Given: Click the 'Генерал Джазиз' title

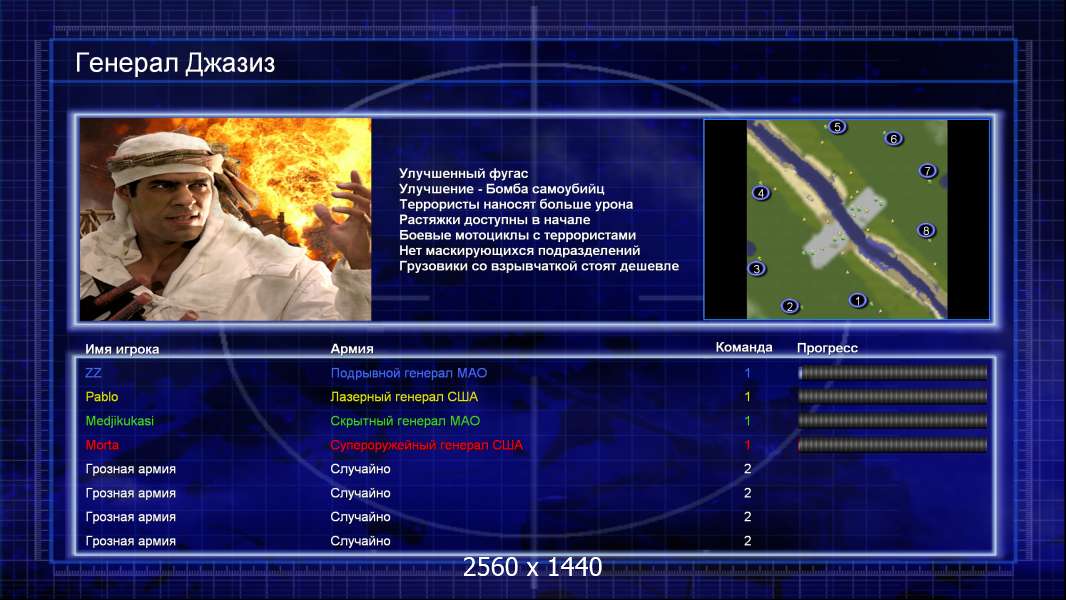Looking at the screenshot, I should [x=175, y=63].
